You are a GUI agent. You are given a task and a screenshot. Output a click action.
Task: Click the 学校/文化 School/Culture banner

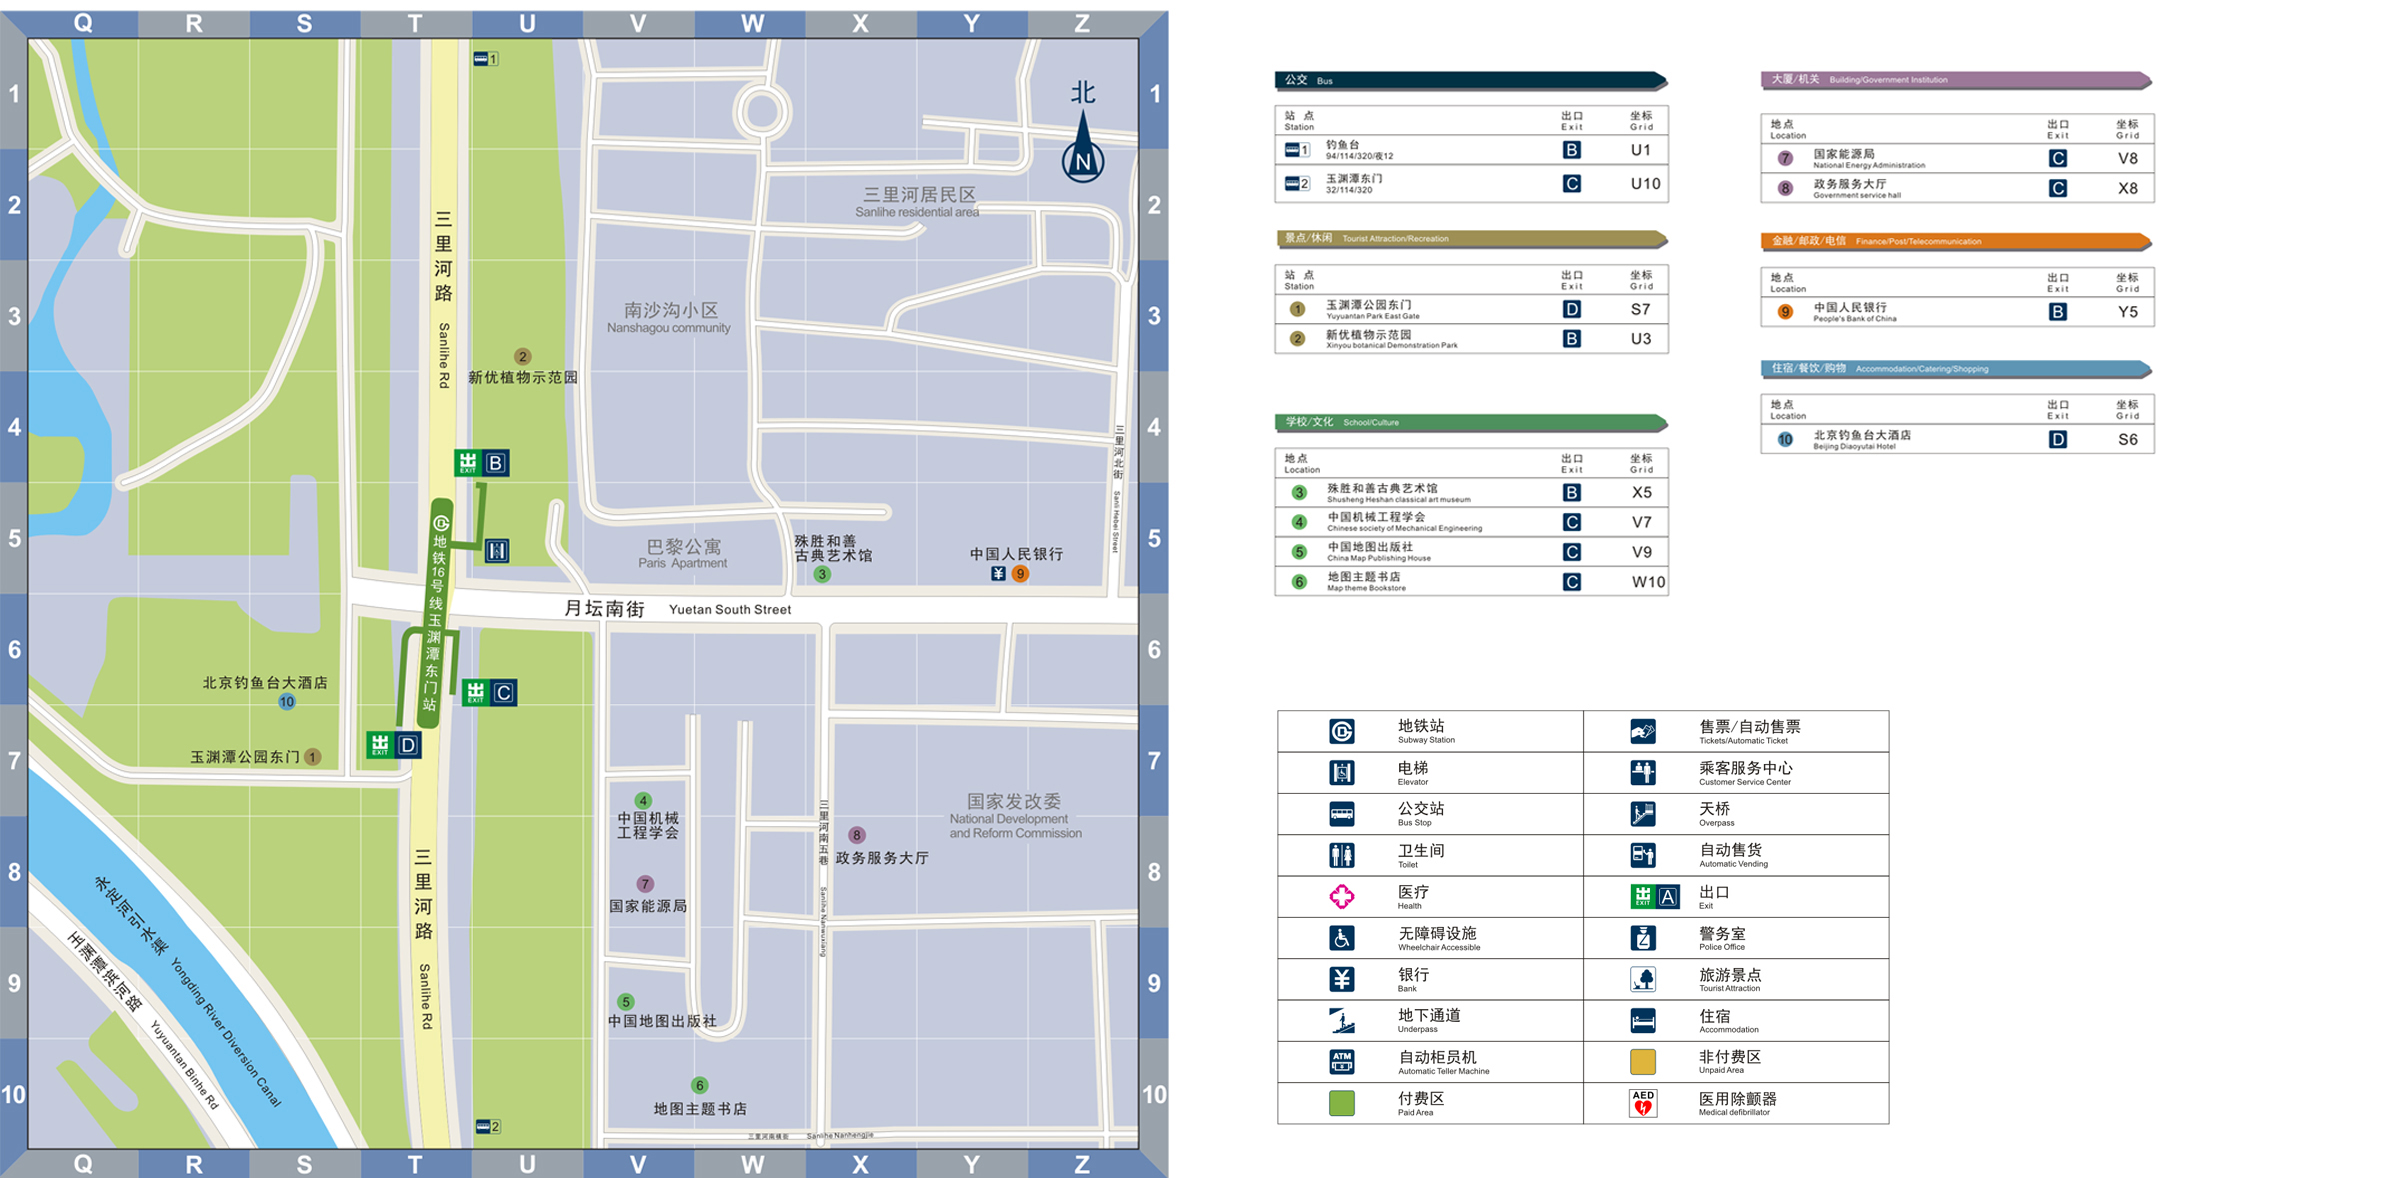(x=1471, y=422)
